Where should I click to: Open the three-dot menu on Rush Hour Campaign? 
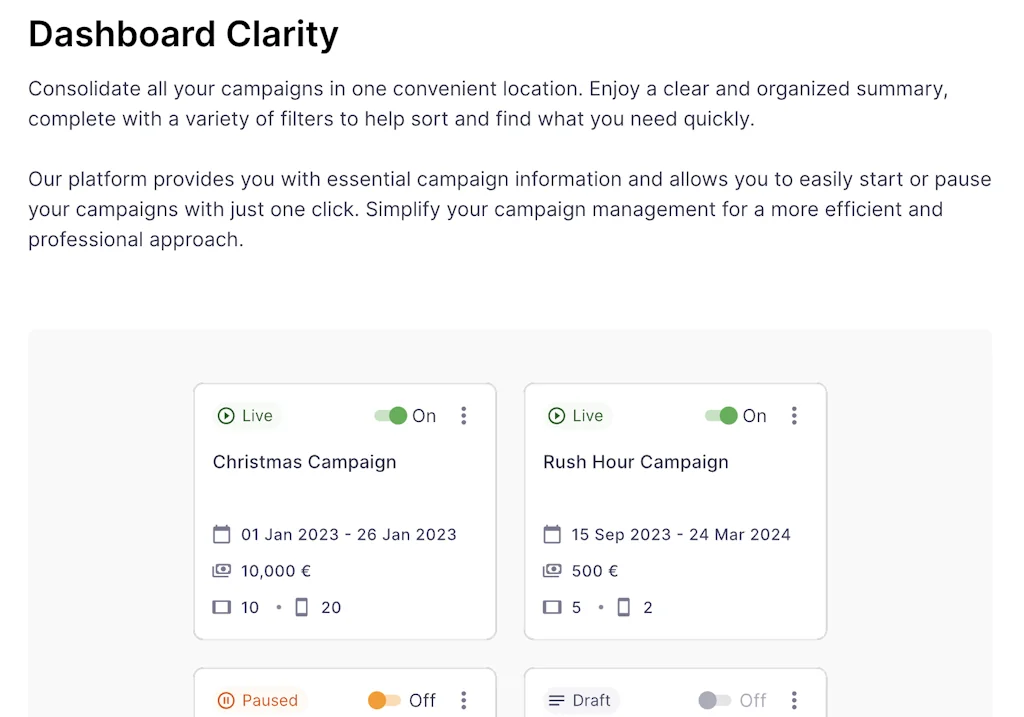point(794,415)
